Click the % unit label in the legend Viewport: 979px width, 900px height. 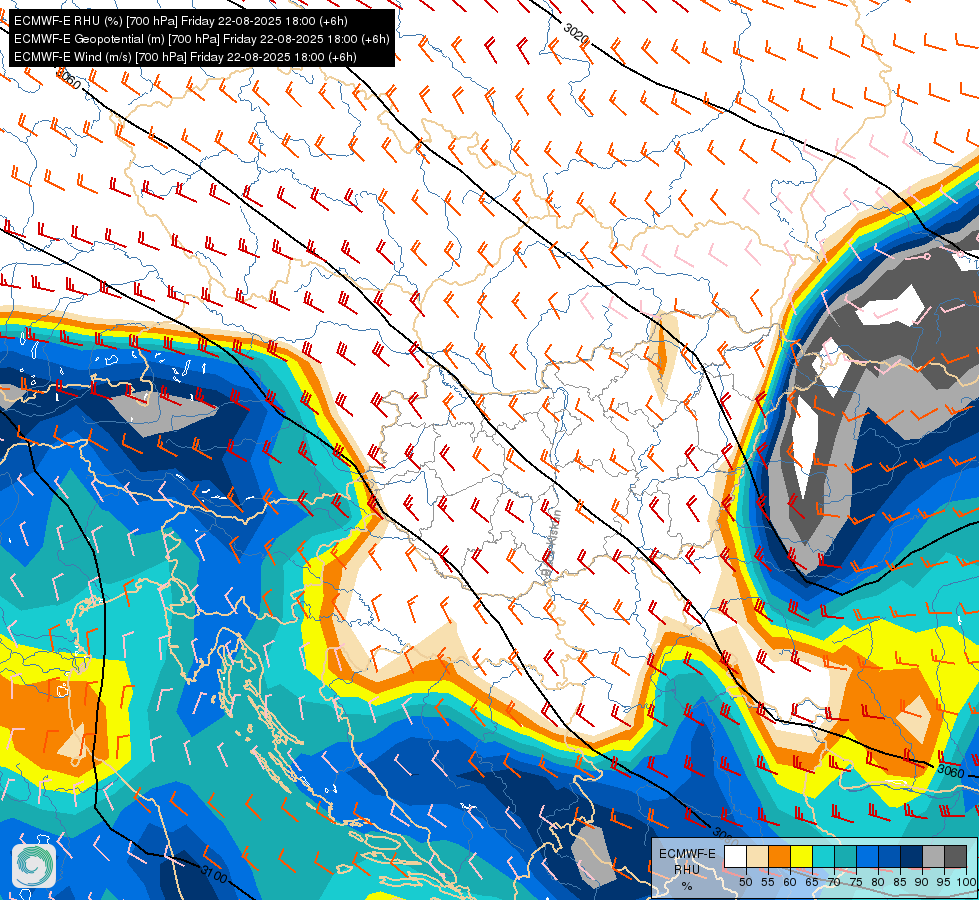click(x=687, y=886)
